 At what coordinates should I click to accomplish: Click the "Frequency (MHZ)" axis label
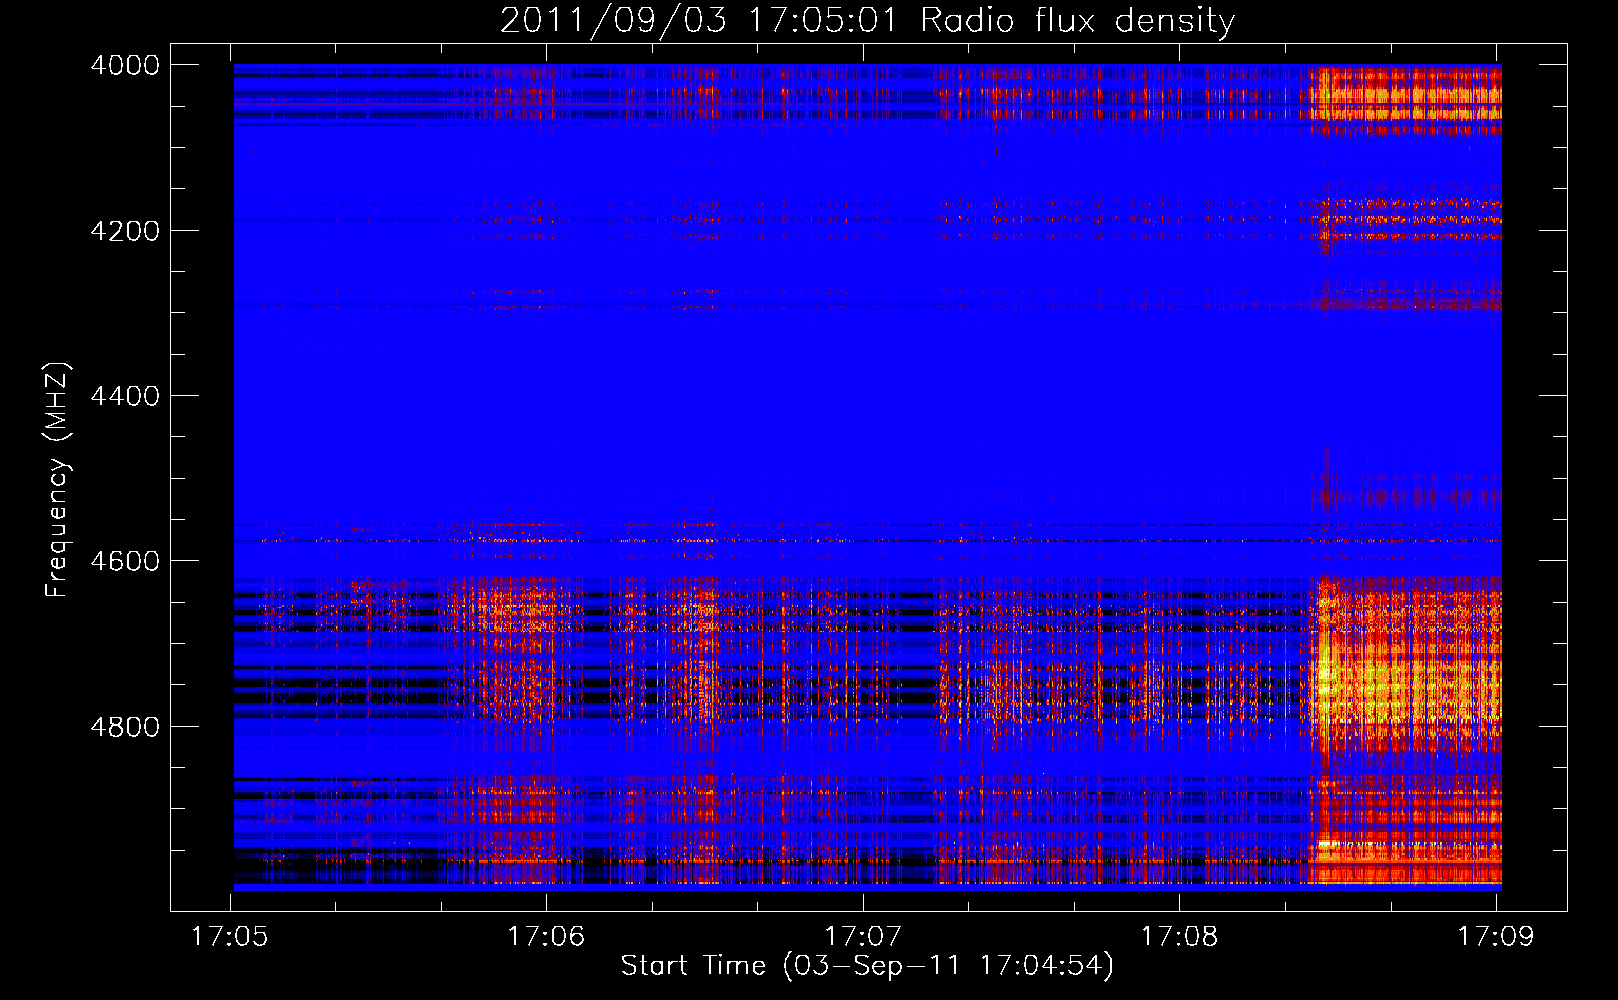pos(58,481)
